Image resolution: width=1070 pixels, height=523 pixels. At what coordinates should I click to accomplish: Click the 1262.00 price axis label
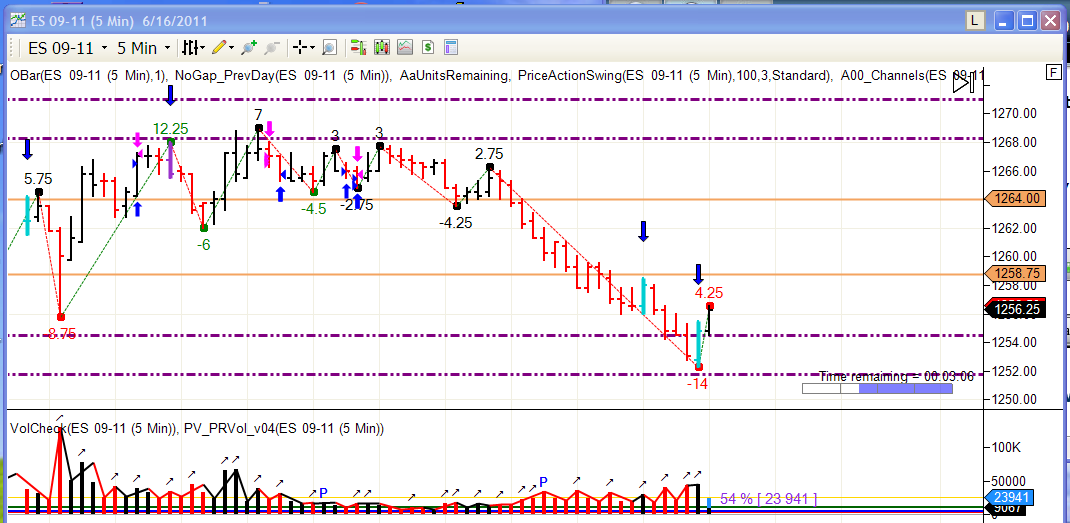click(x=1014, y=228)
